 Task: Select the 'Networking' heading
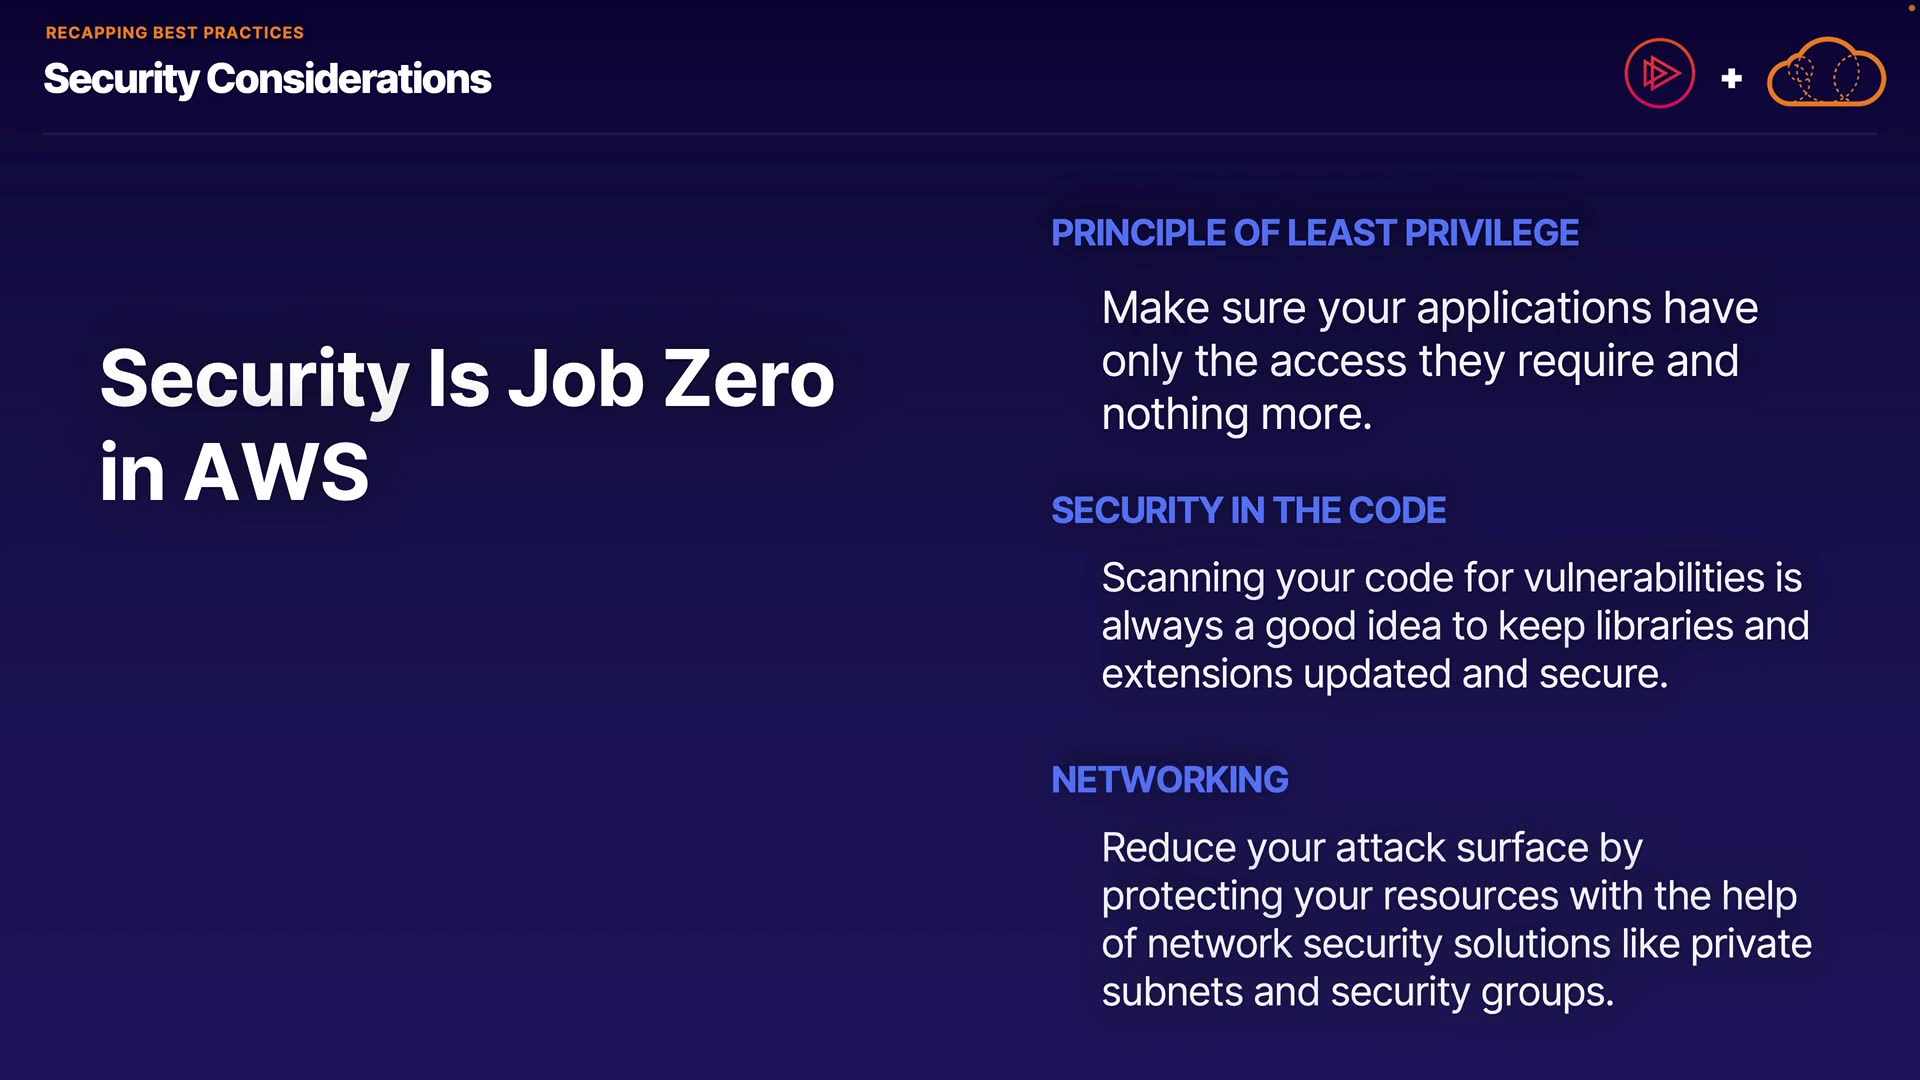click(x=1169, y=780)
